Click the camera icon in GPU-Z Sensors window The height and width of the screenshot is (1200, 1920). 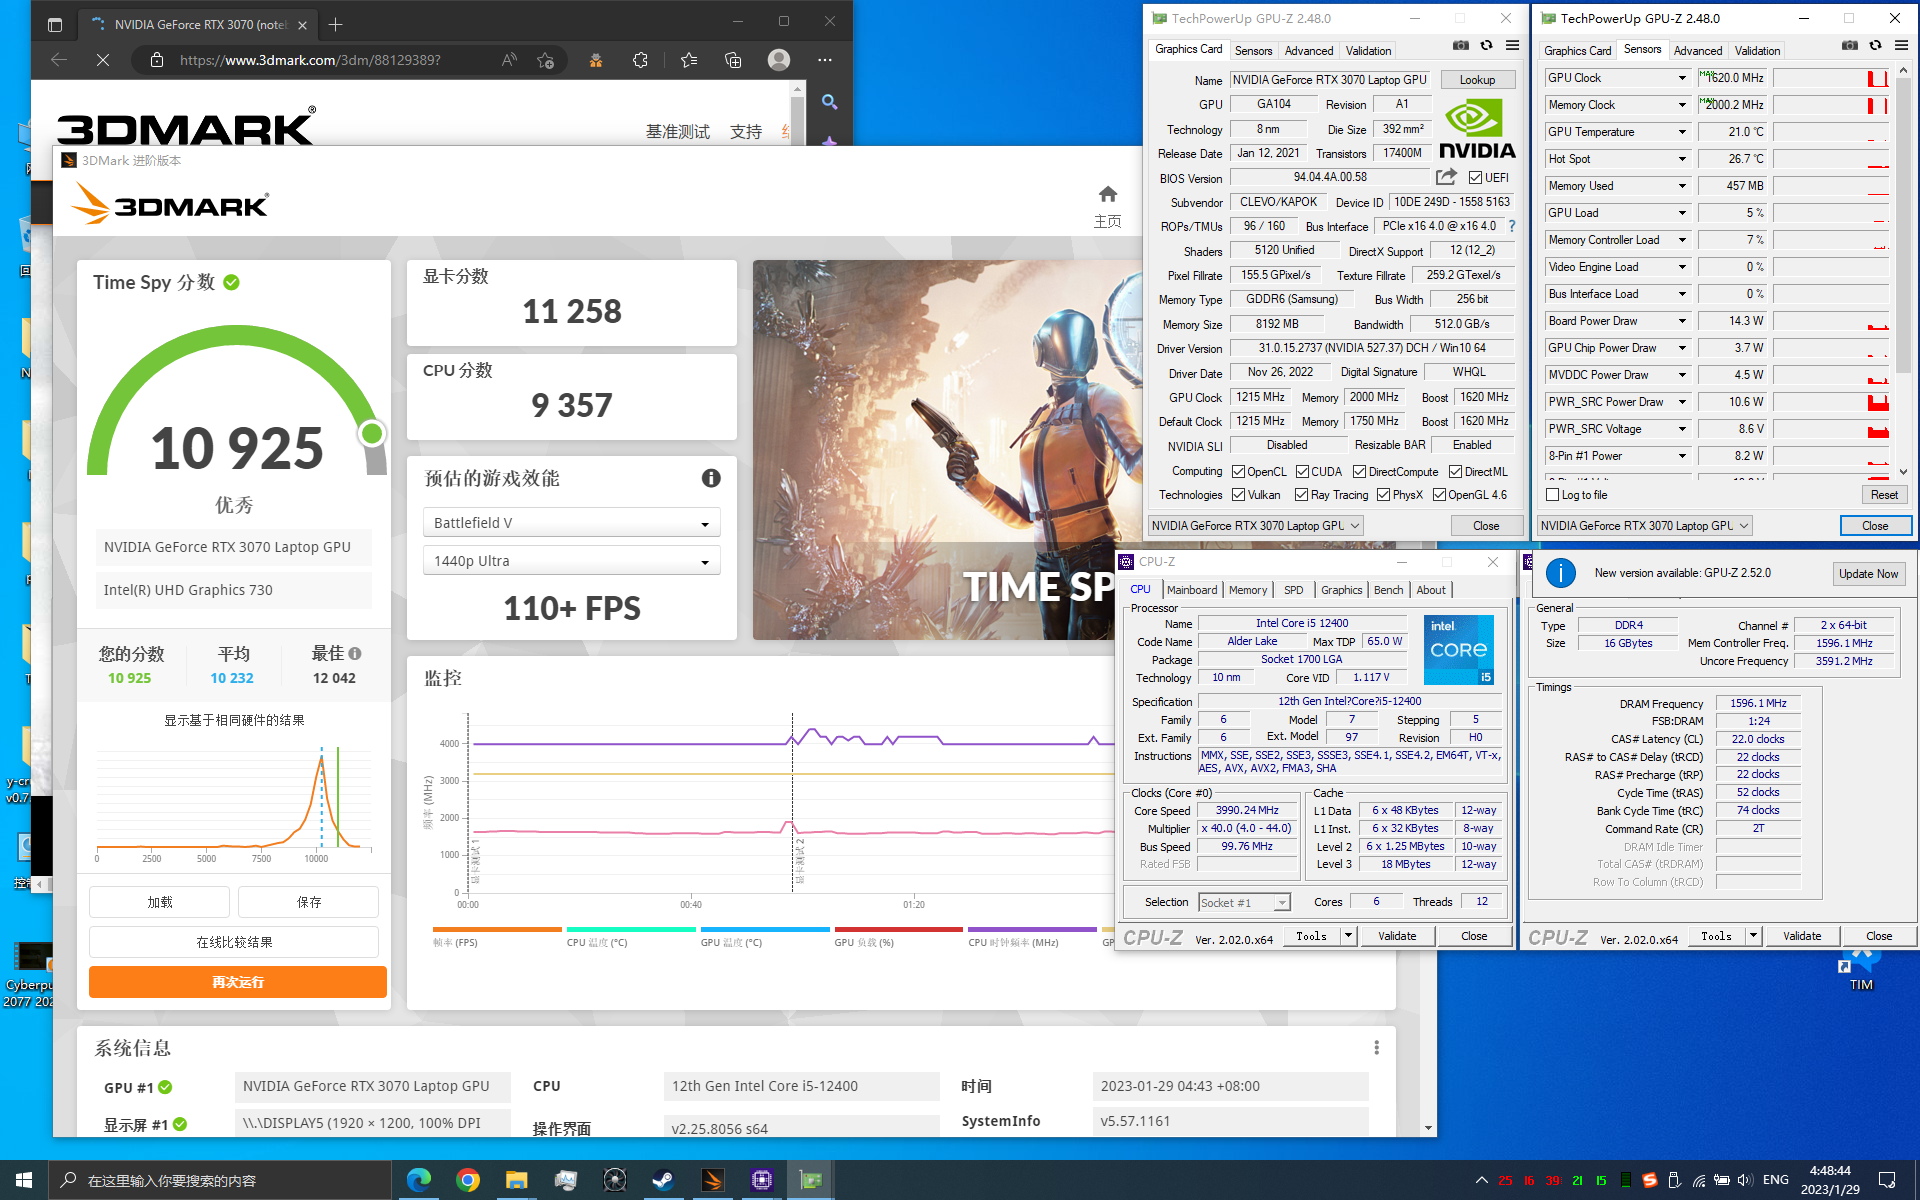(1850, 46)
